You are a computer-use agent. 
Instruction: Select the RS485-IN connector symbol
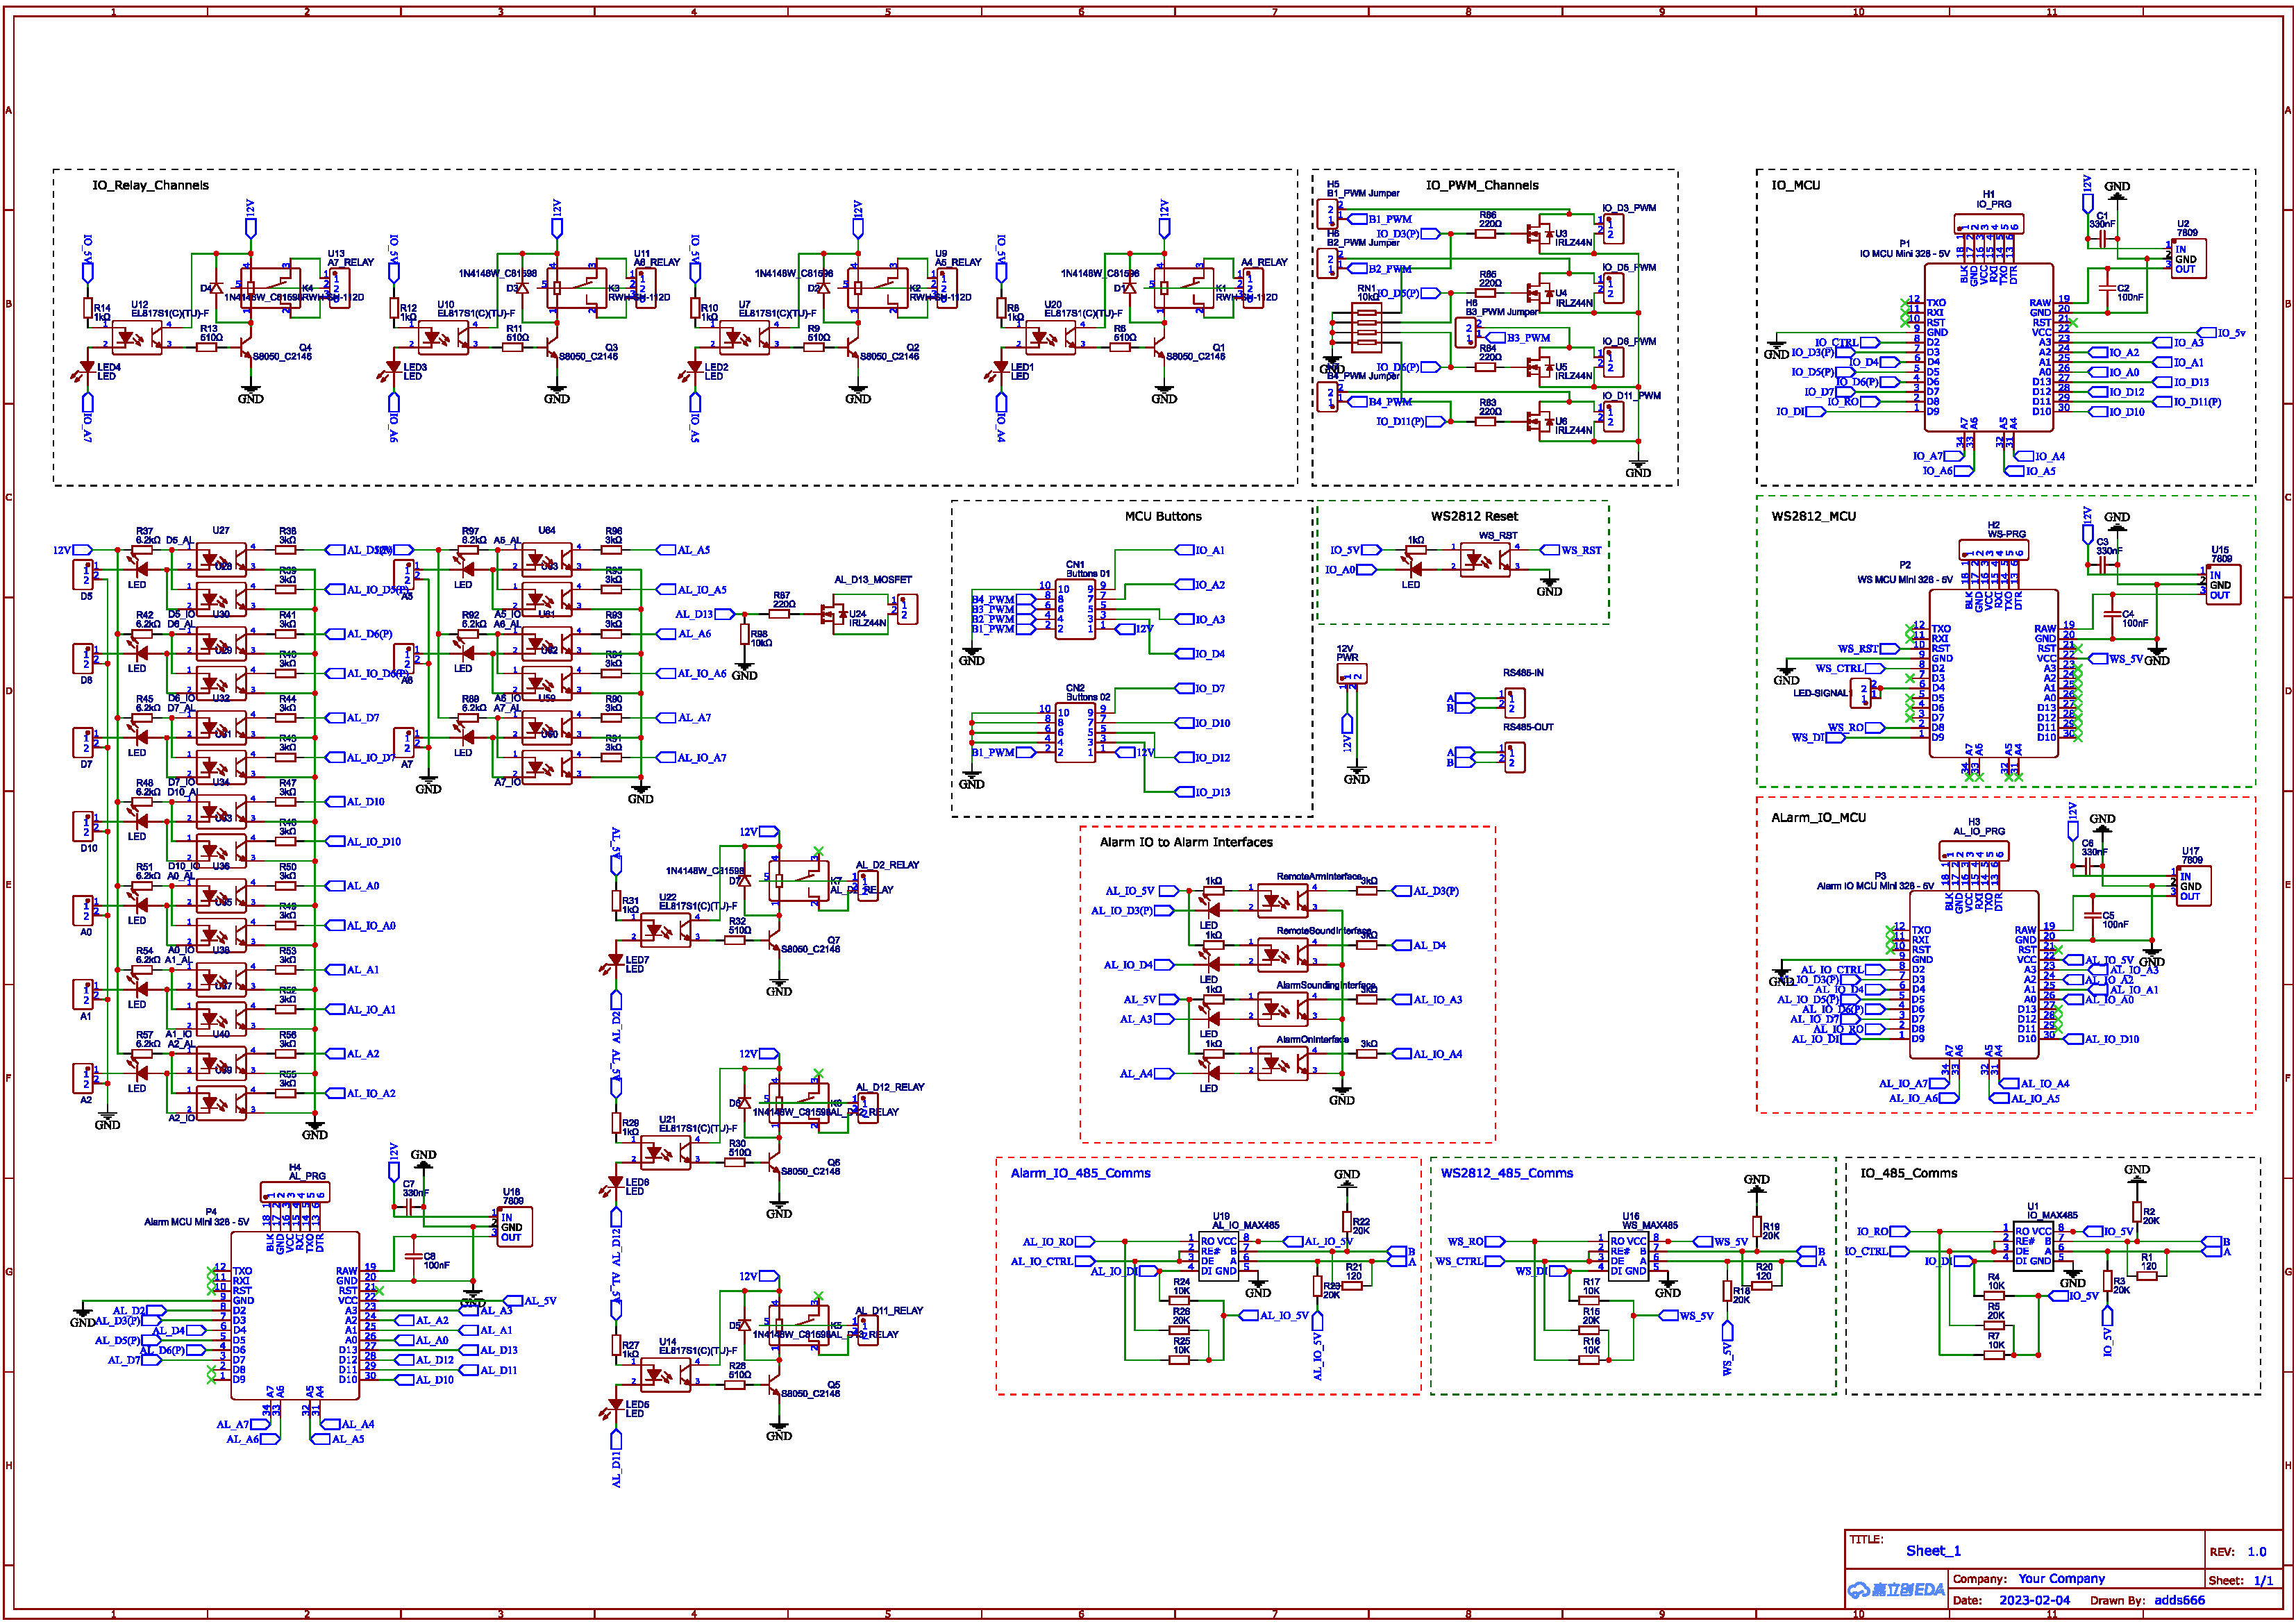click(x=1515, y=702)
